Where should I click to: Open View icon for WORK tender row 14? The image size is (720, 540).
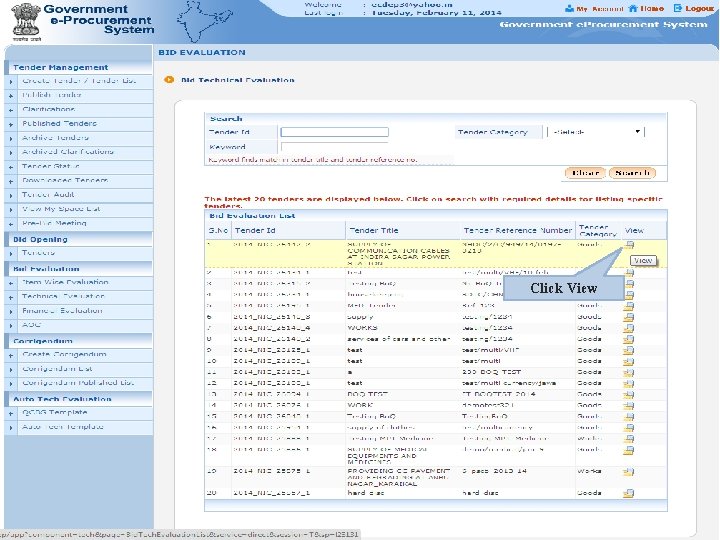[629, 405]
